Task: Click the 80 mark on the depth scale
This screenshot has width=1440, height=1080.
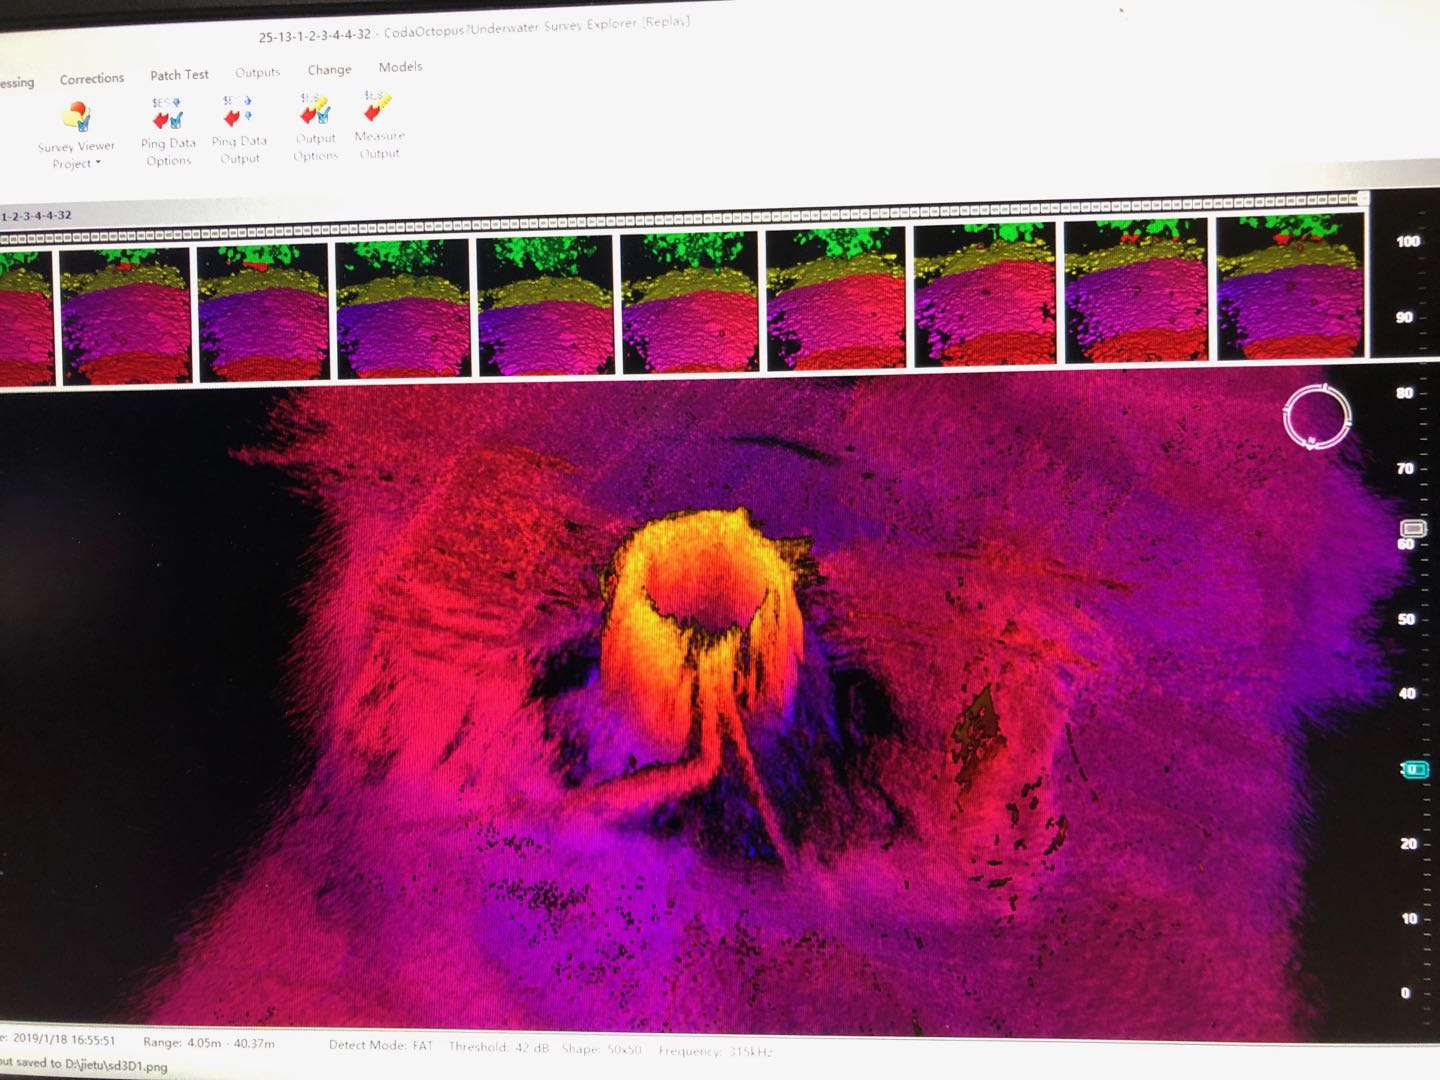Action: (1405, 393)
